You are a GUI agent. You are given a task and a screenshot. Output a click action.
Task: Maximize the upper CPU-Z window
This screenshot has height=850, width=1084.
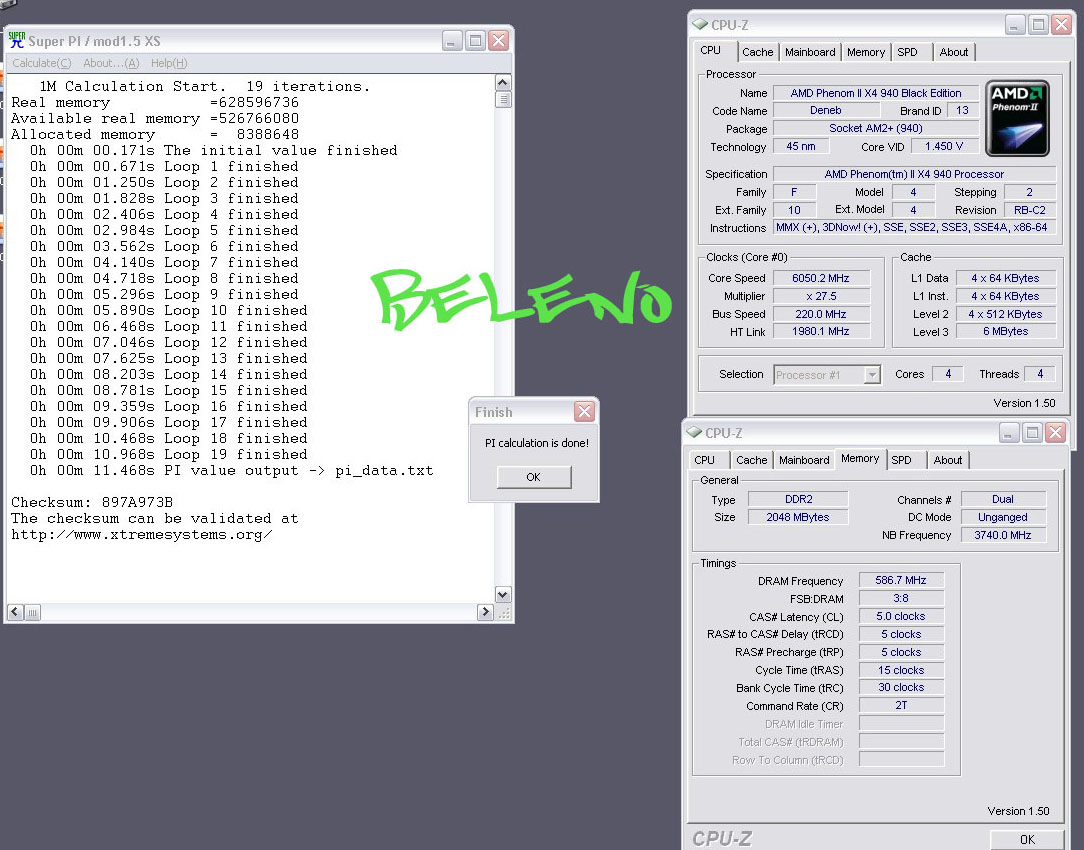point(1038,25)
